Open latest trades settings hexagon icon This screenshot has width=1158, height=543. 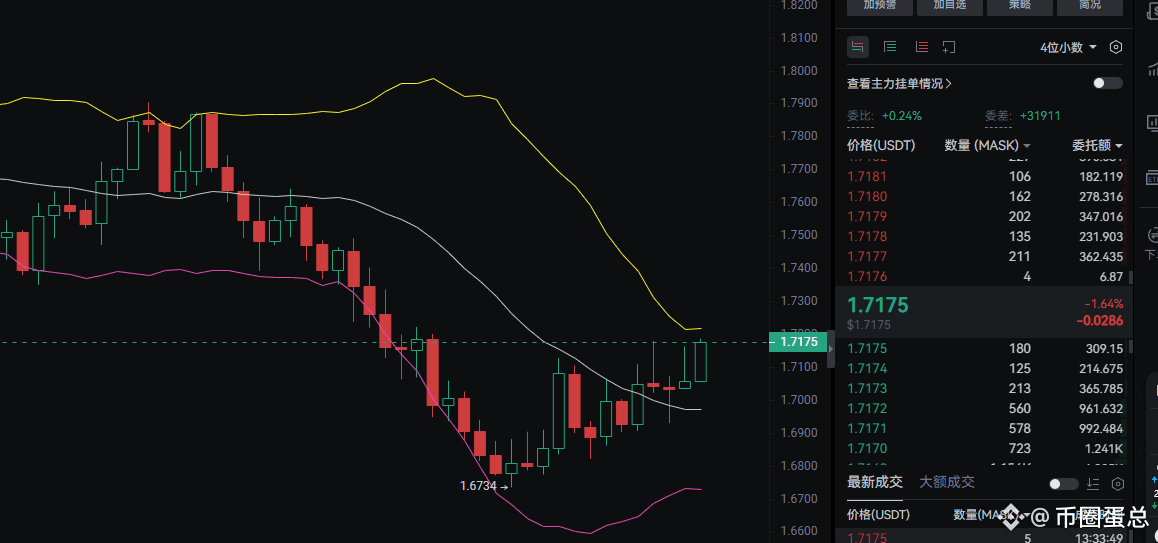(x=1118, y=484)
